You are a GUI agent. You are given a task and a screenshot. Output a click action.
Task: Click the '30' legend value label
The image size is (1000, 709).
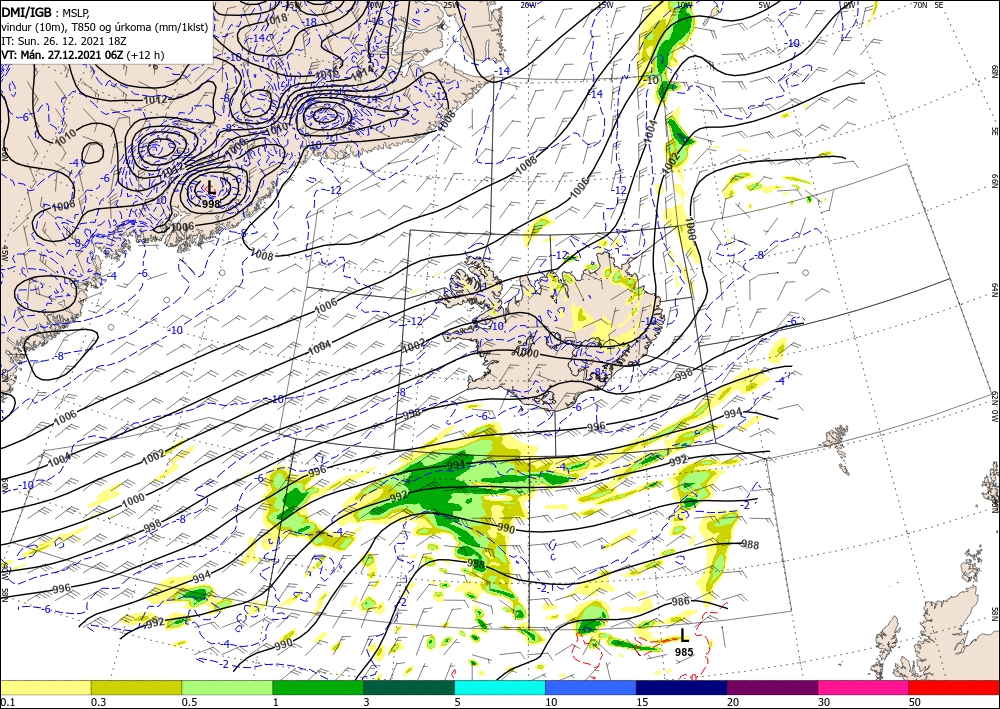pyautogui.click(x=824, y=702)
